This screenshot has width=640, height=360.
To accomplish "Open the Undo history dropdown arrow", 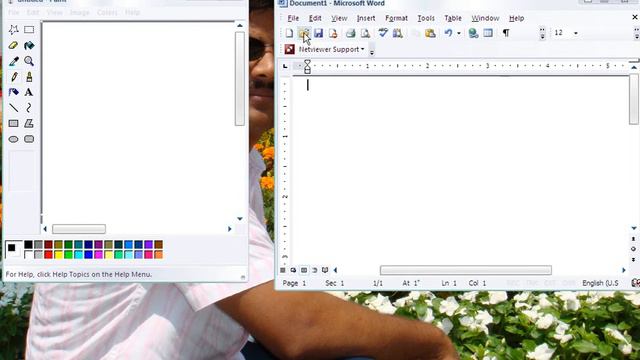I will coord(458,33).
